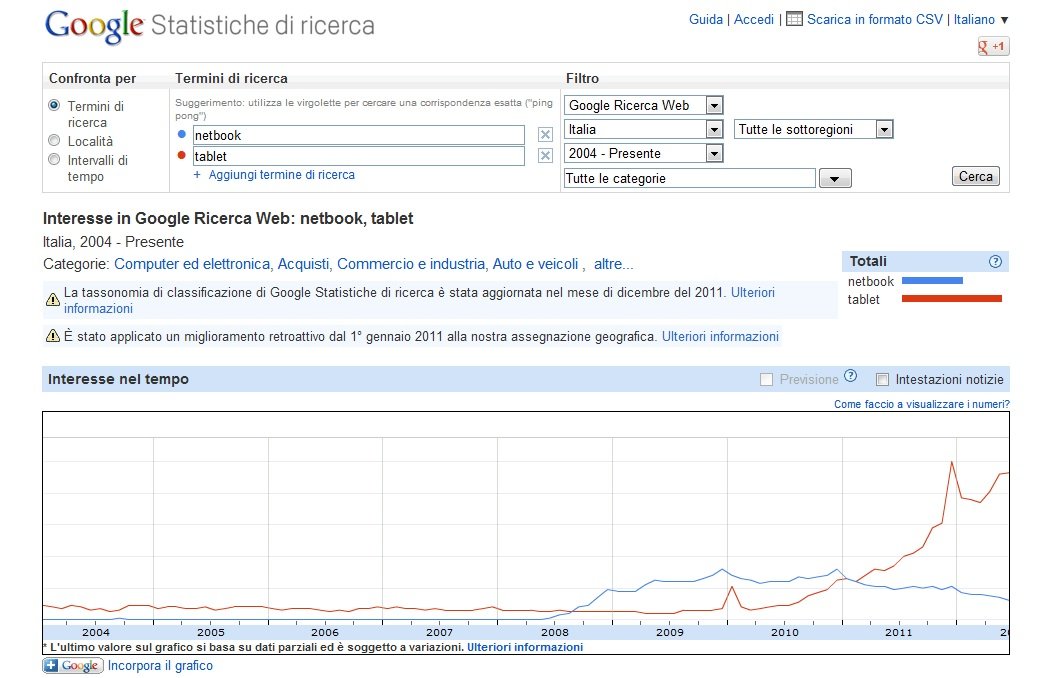
Task: Remove the netbook search term
Action: point(545,134)
